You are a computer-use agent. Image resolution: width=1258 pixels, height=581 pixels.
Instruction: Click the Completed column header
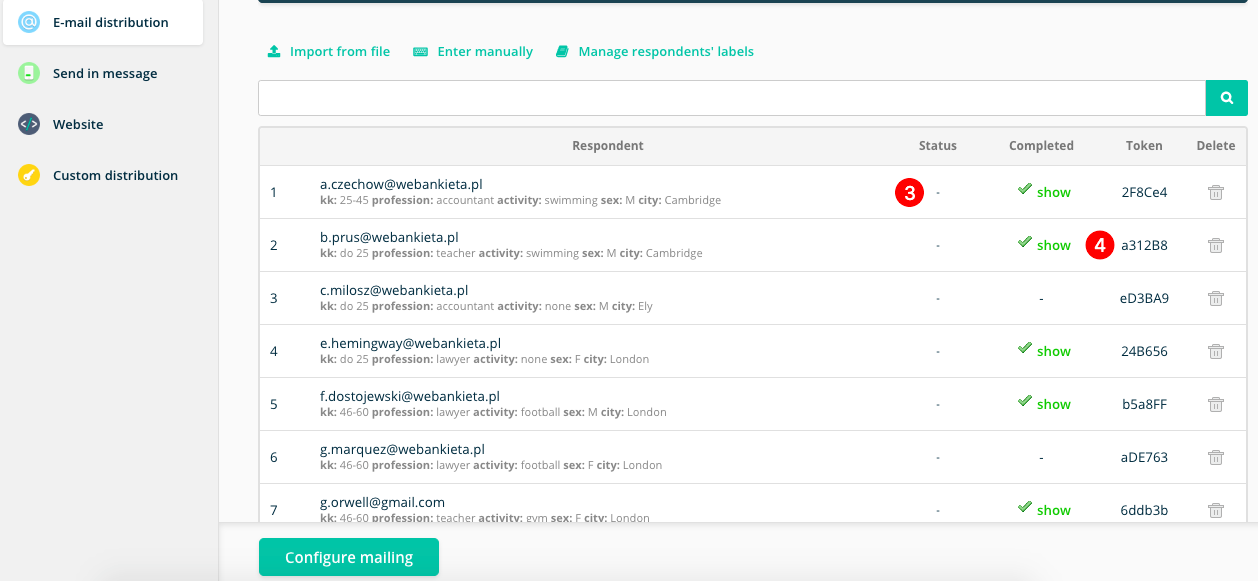pos(1041,146)
